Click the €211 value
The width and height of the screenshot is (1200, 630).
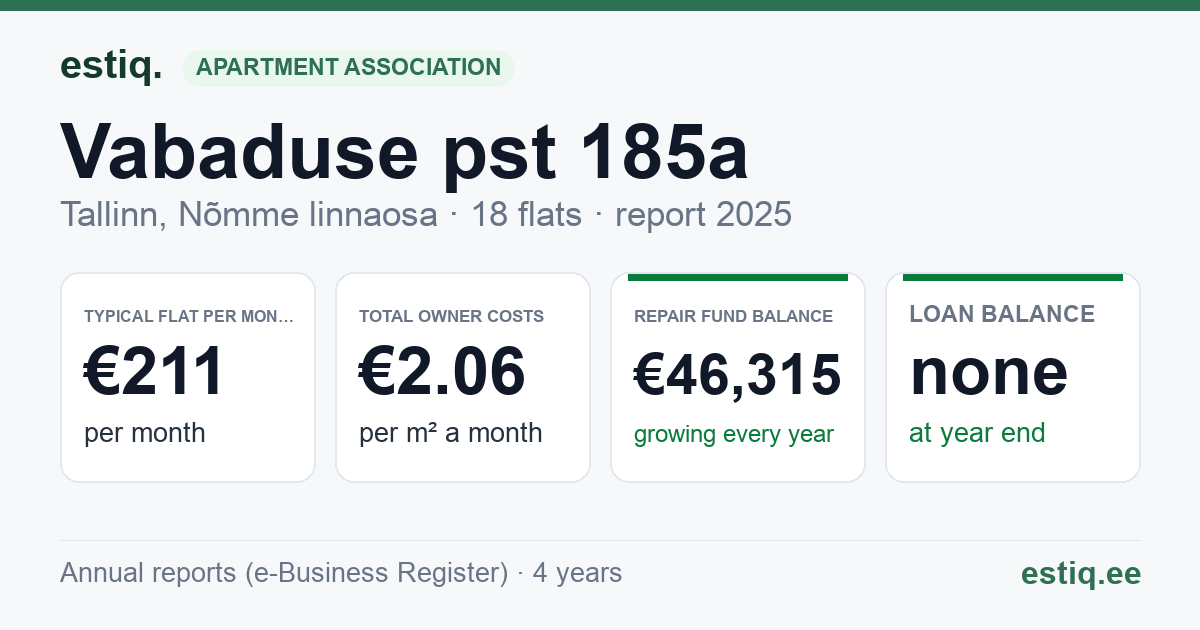coord(154,372)
